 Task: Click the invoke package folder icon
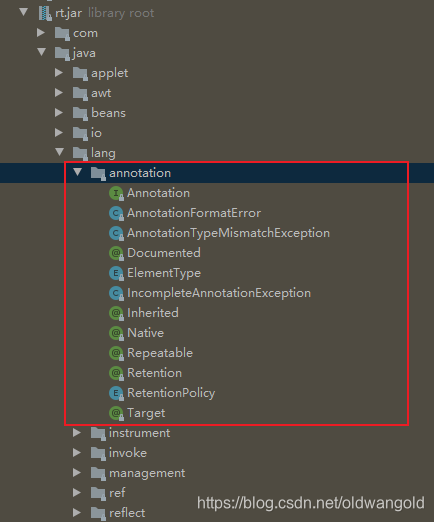pos(98,453)
